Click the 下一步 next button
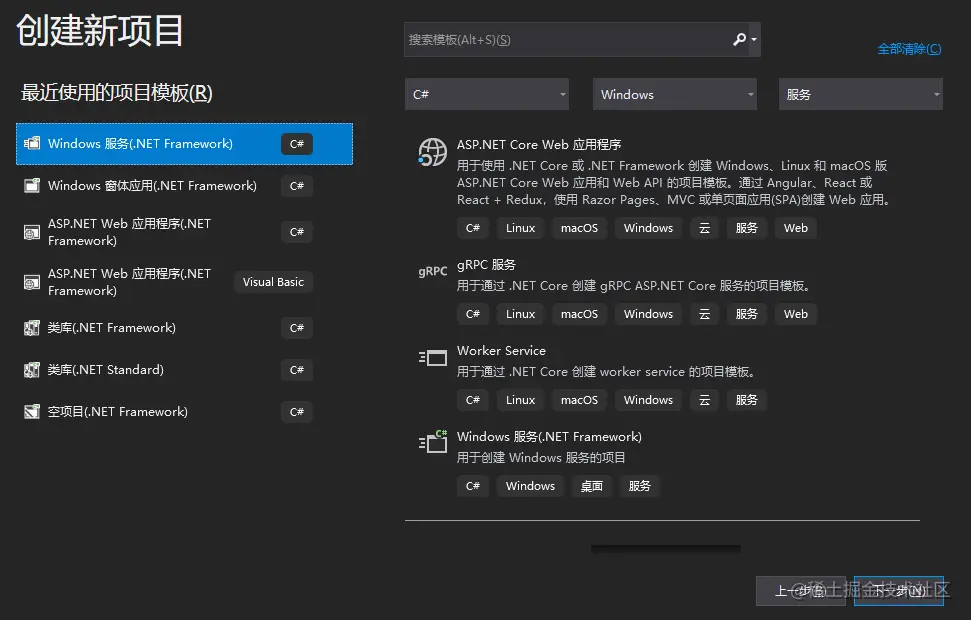Image resolution: width=971 pixels, height=620 pixels. coord(899,591)
